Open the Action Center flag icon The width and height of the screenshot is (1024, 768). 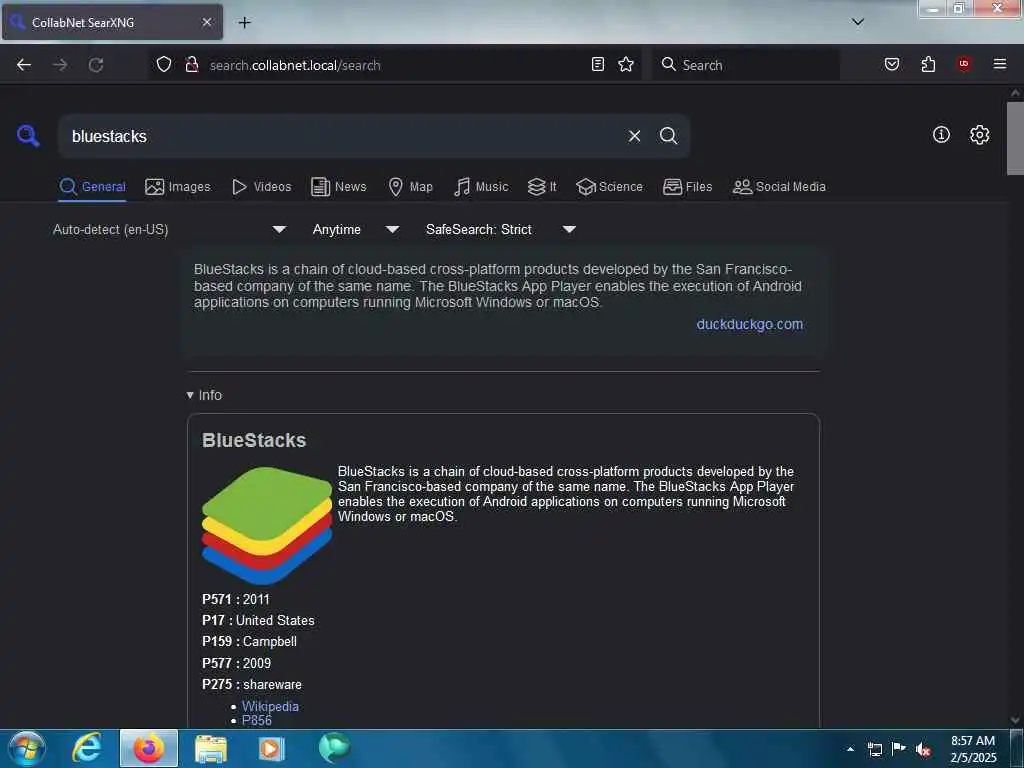[x=899, y=749]
